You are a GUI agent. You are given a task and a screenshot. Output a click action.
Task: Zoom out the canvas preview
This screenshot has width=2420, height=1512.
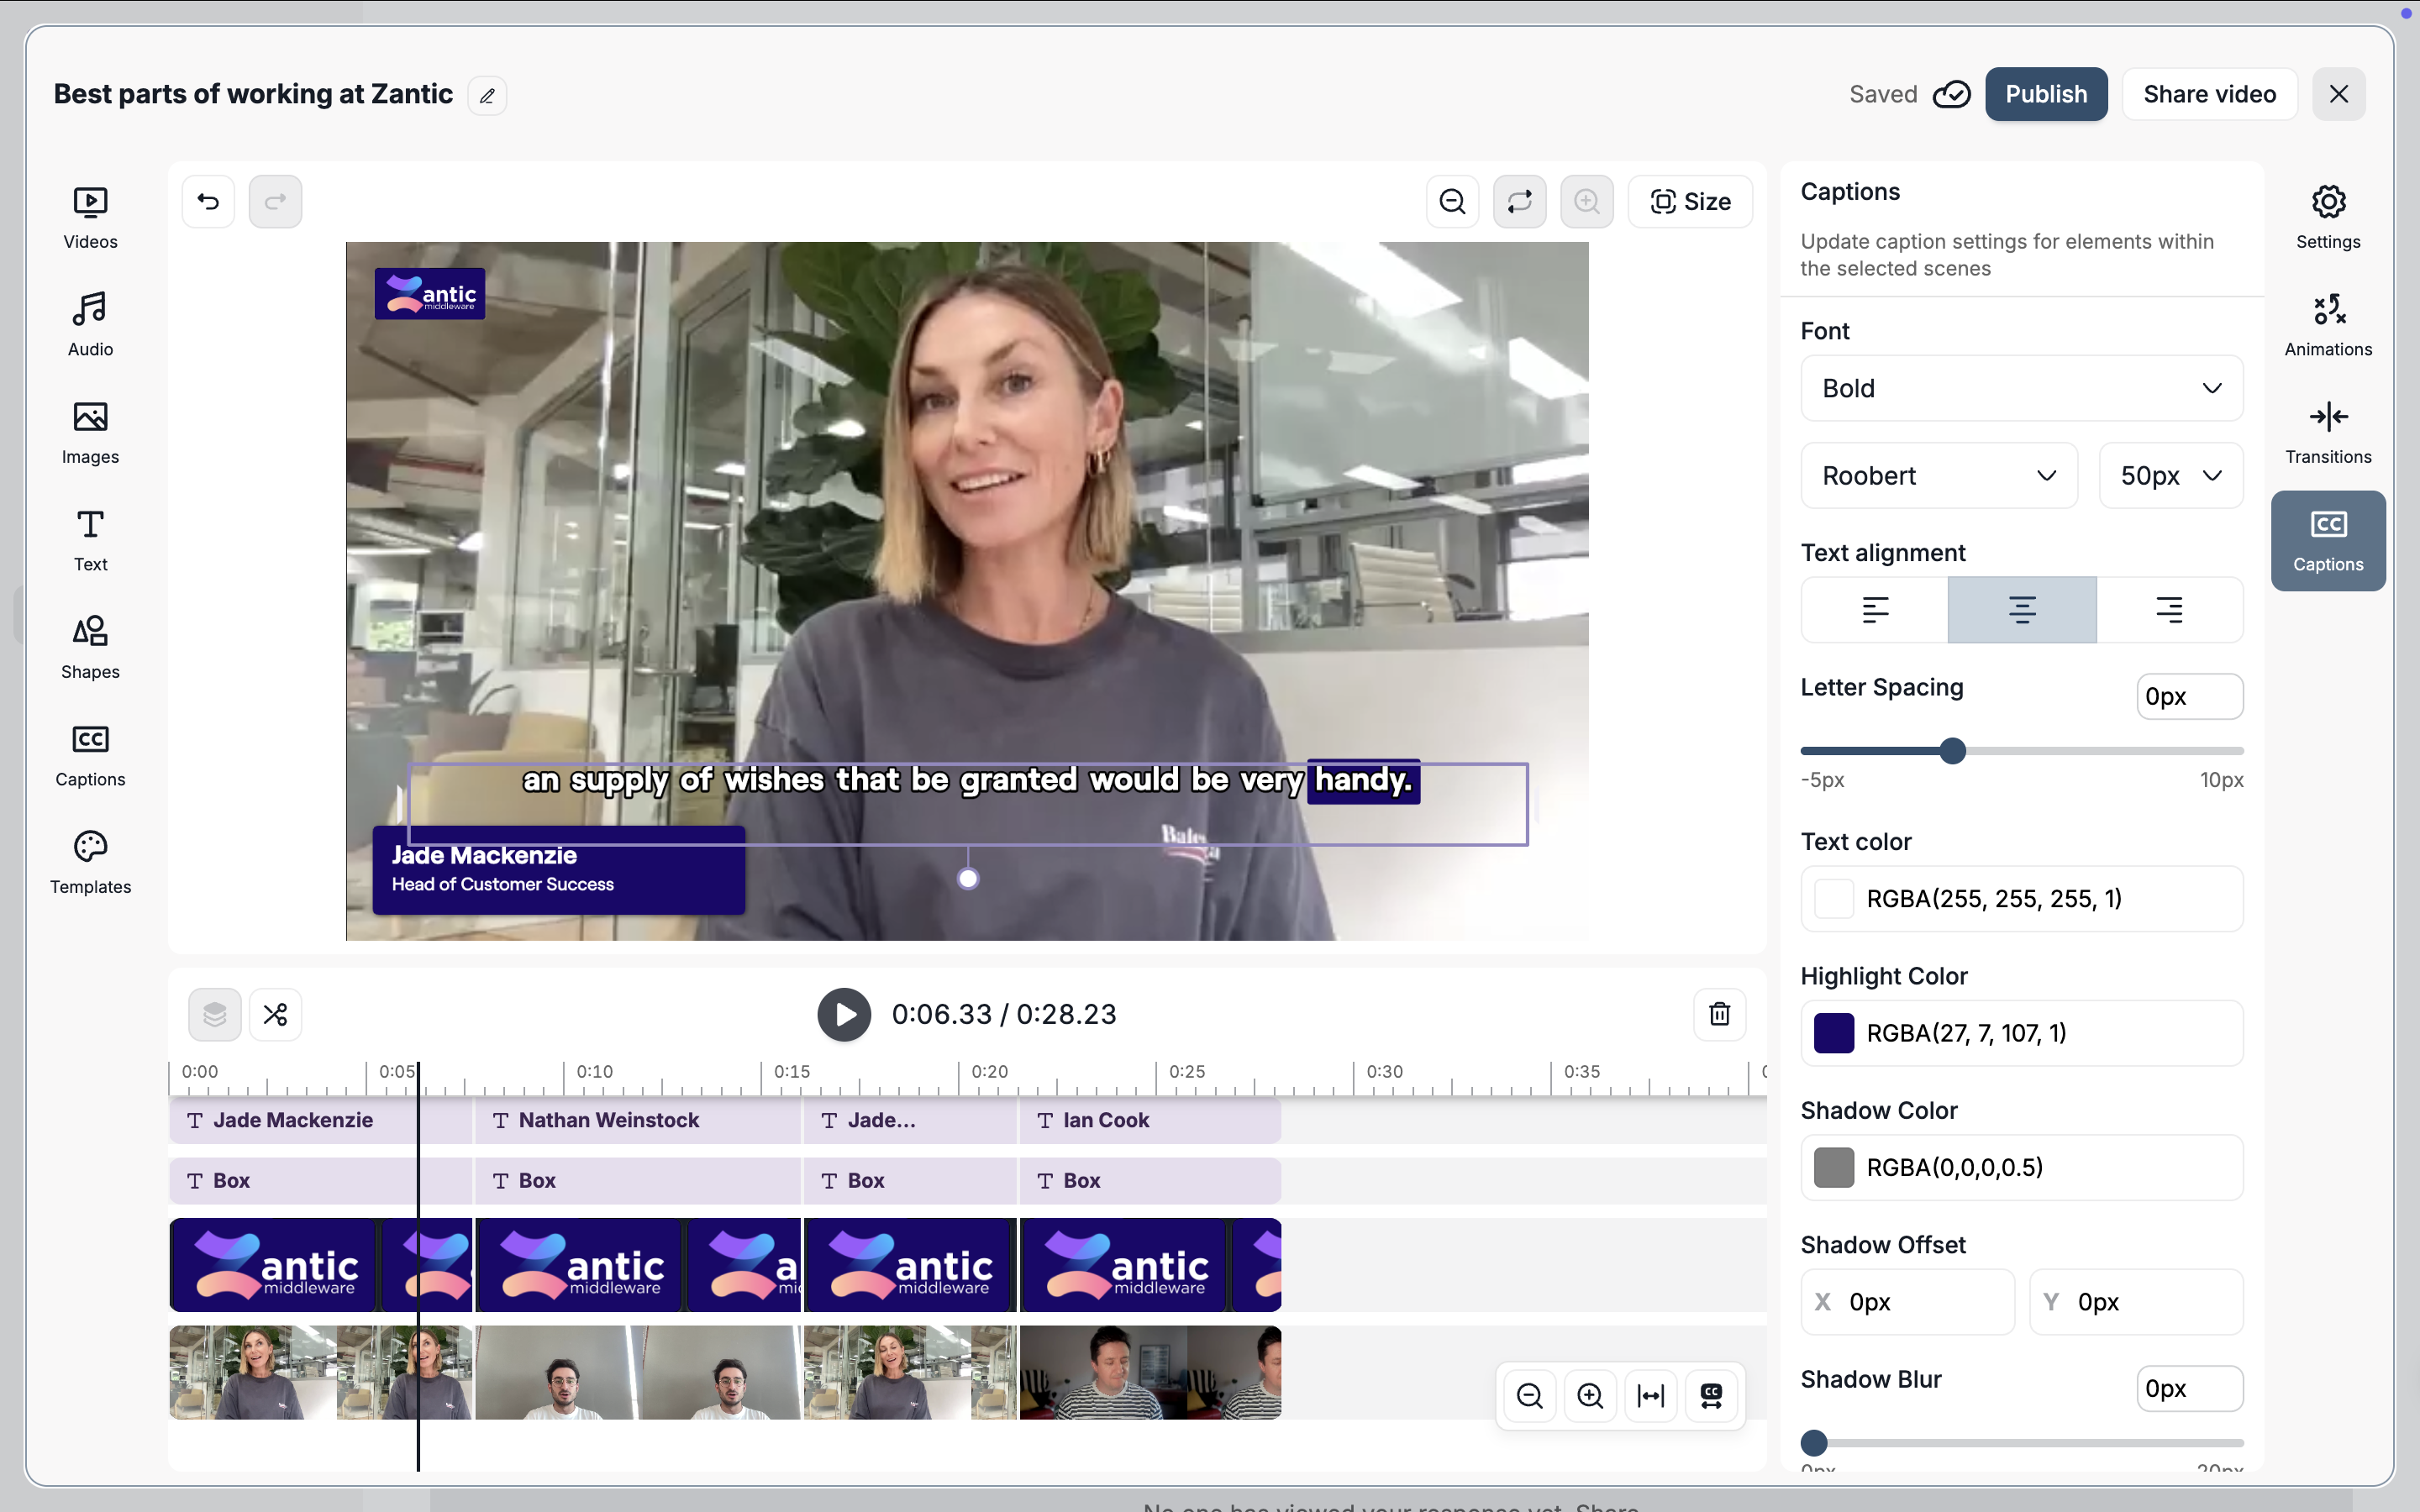(x=1452, y=201)
